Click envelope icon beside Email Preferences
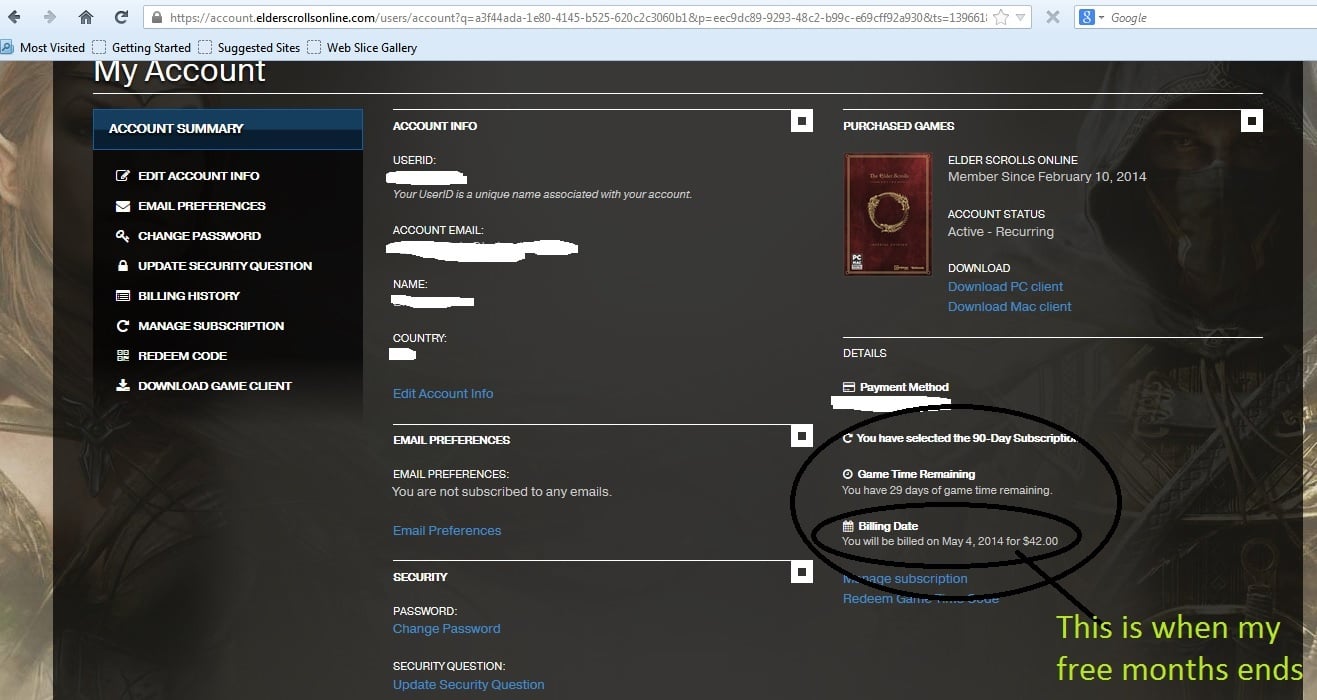The width and height of the screenshot is (1317, 700). tap(123, 206)
